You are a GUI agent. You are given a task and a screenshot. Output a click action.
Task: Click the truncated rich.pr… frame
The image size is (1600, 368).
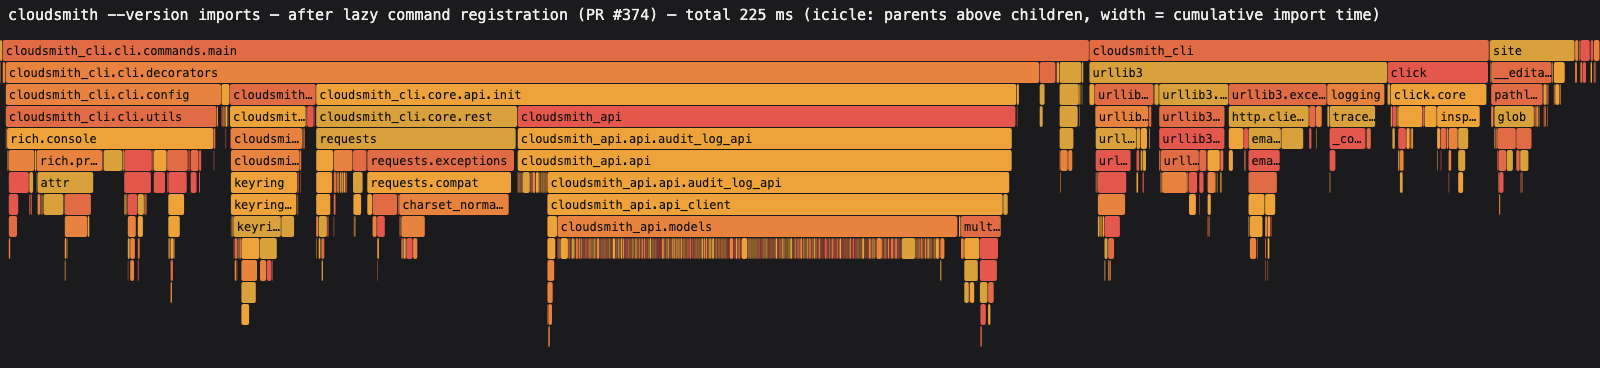click(69, 161)
